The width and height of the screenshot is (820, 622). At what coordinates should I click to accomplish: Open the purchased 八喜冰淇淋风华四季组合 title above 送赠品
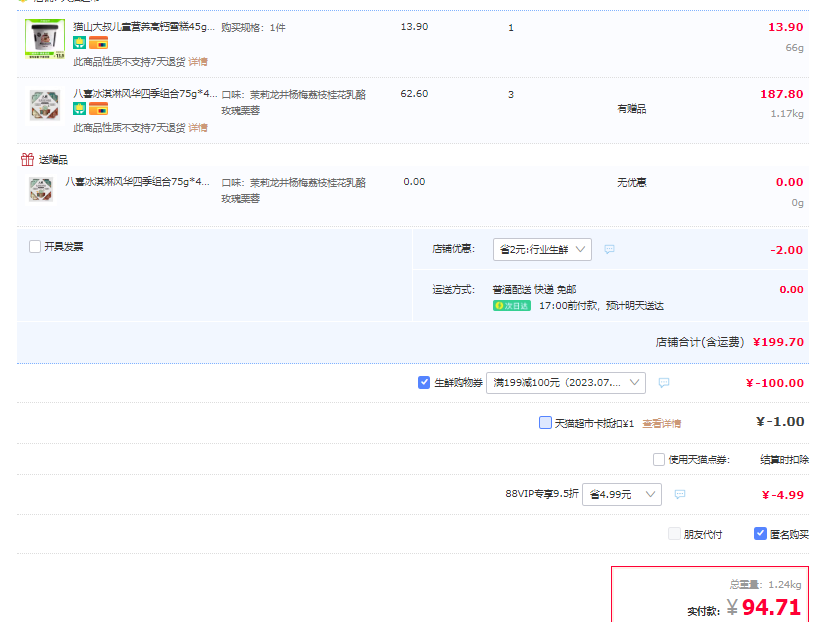pyautogui.click(x=145, y=94)
